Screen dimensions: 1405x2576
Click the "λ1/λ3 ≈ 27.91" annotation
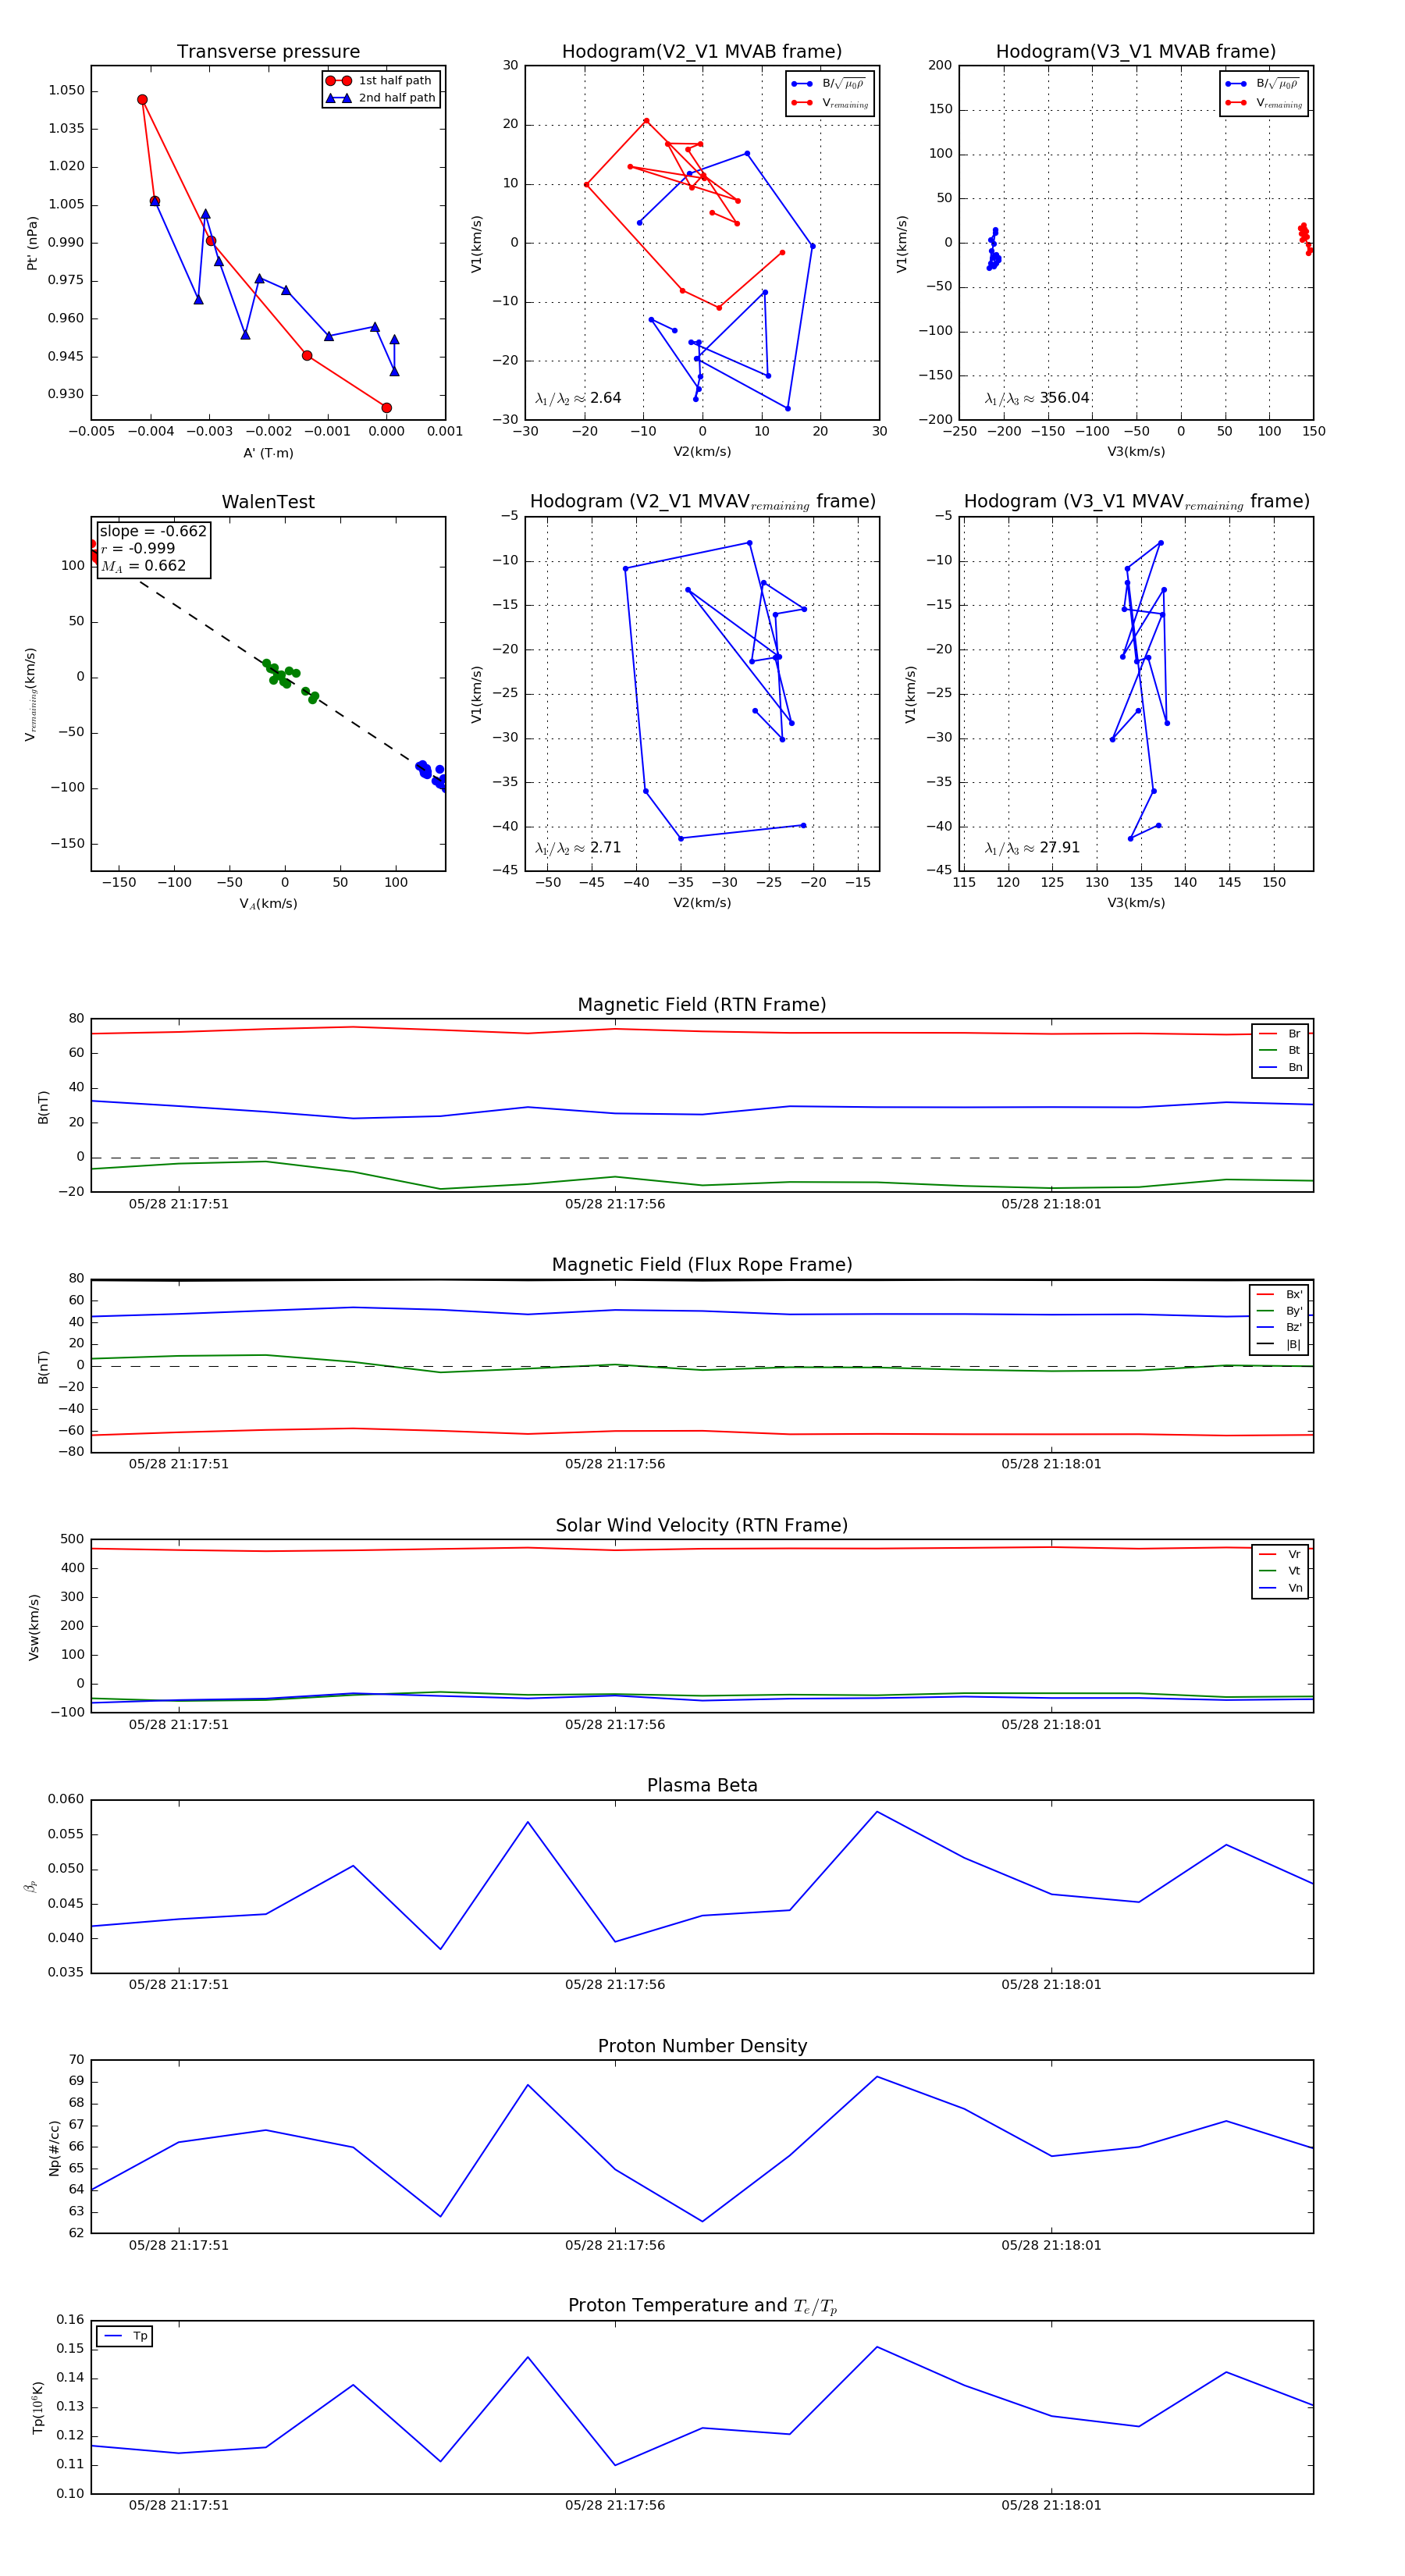coord(1032,848)
